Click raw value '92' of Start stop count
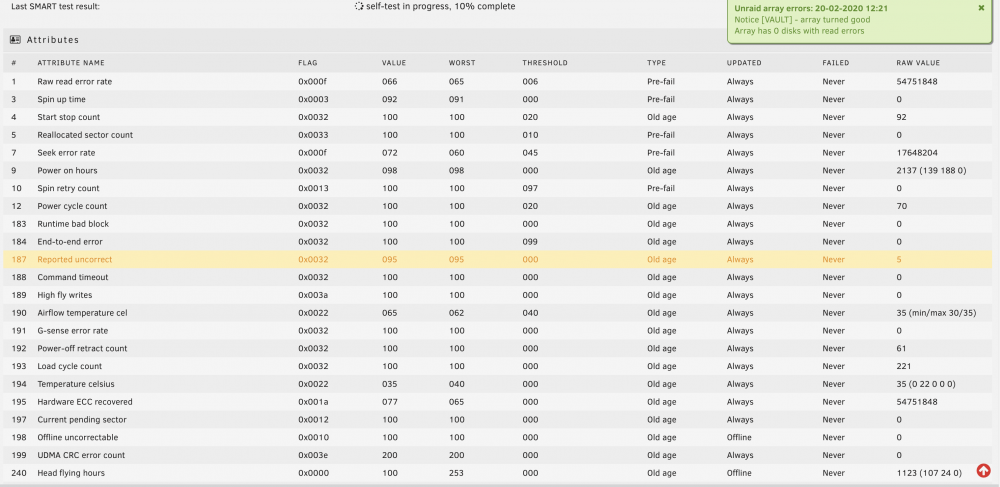Image resolution: width=1000 pixels, height=487 pixels. tap(901, 117)
